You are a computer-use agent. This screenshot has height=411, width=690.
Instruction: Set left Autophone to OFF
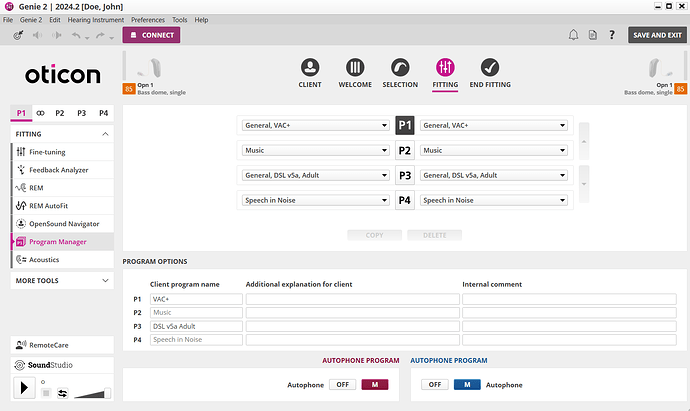[x=342, y=385]
